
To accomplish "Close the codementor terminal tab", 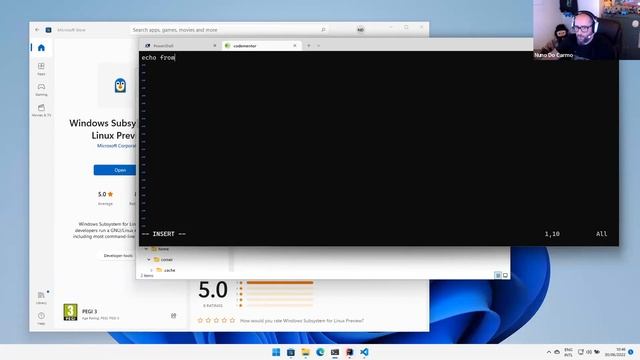I will point(295,46).
